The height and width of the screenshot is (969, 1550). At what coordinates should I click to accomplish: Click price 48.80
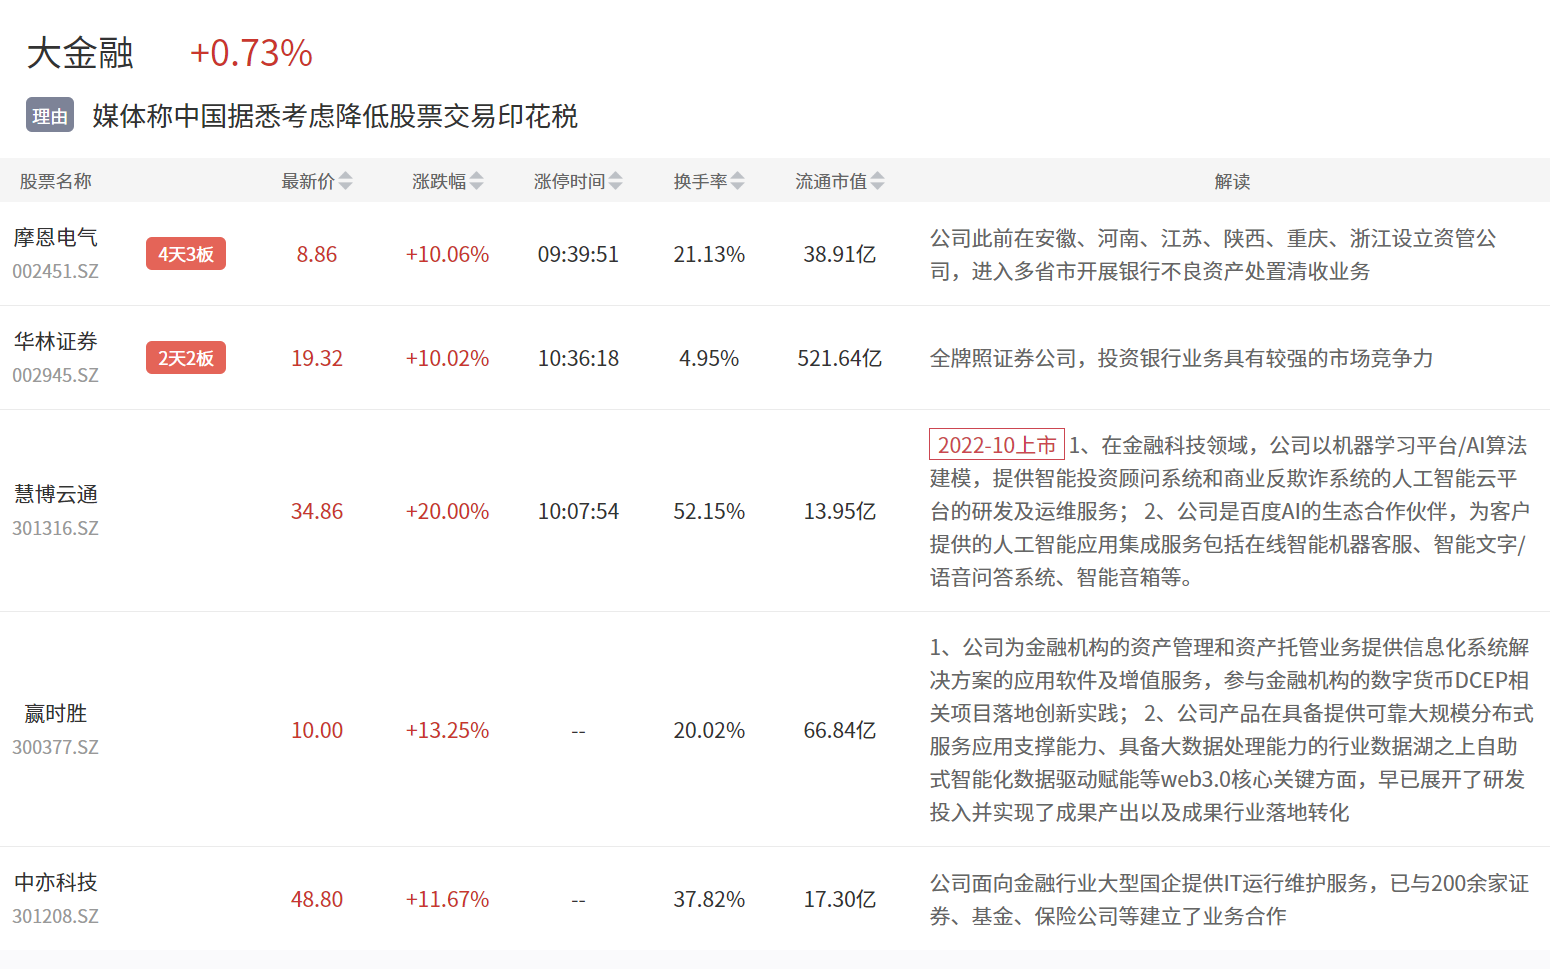[317, 900]
